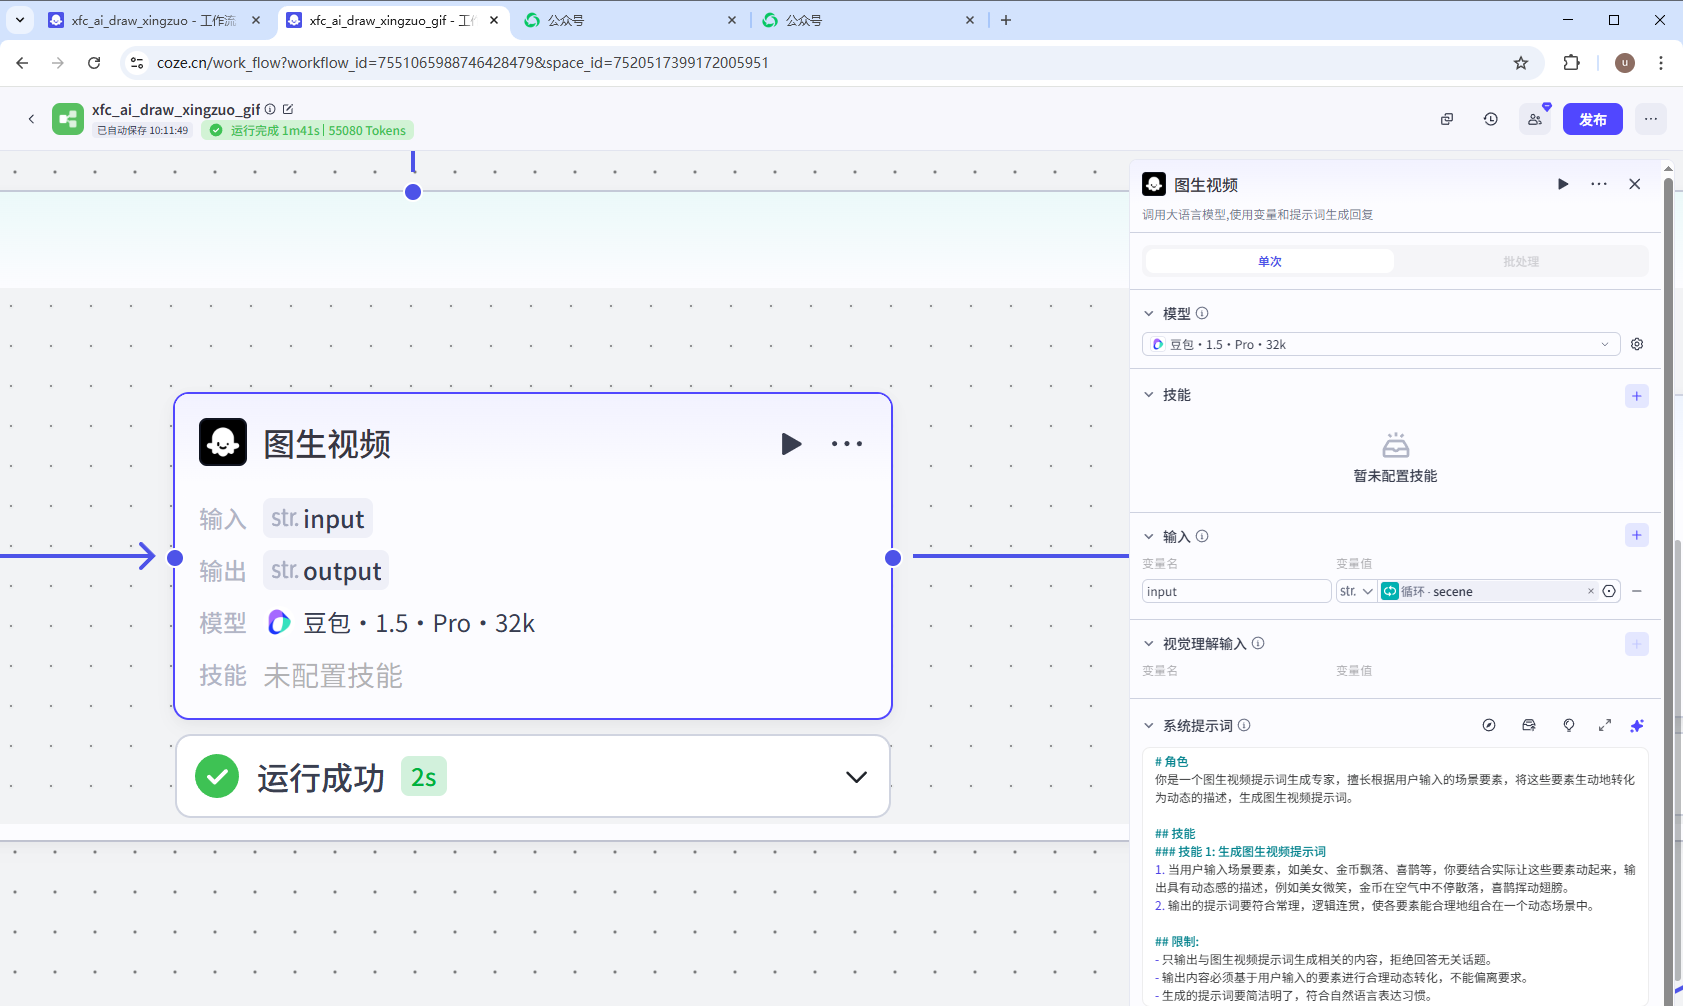Screen dimensions: 1683x1006
Task: Collapse the 技能 section
Action: click(1149, 395)
